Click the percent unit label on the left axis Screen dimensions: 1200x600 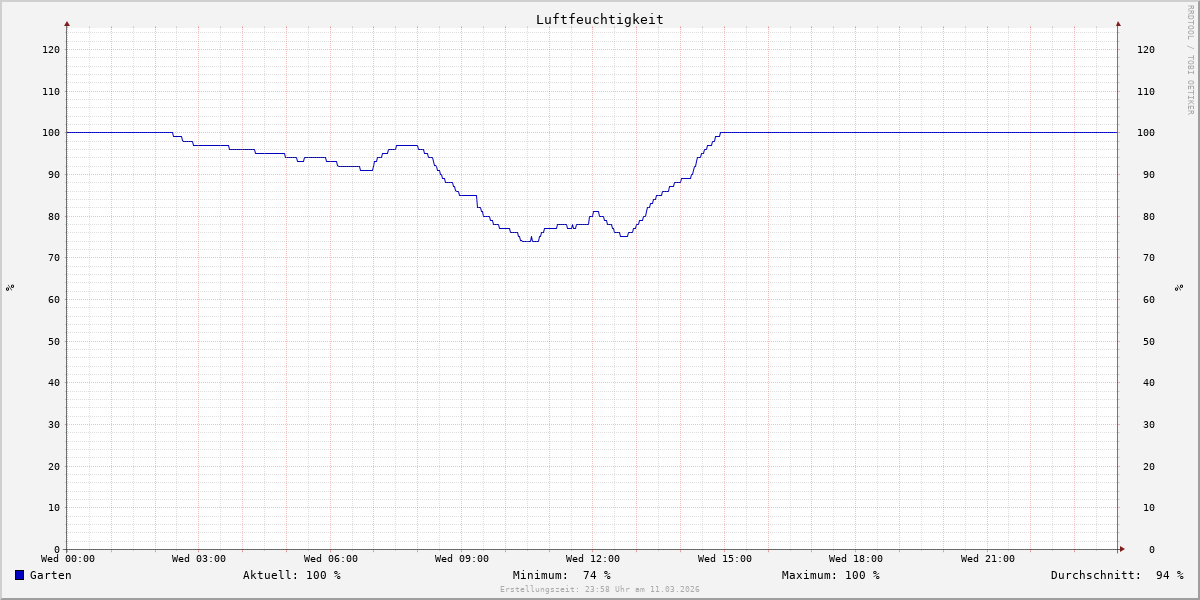pos(10,288)
